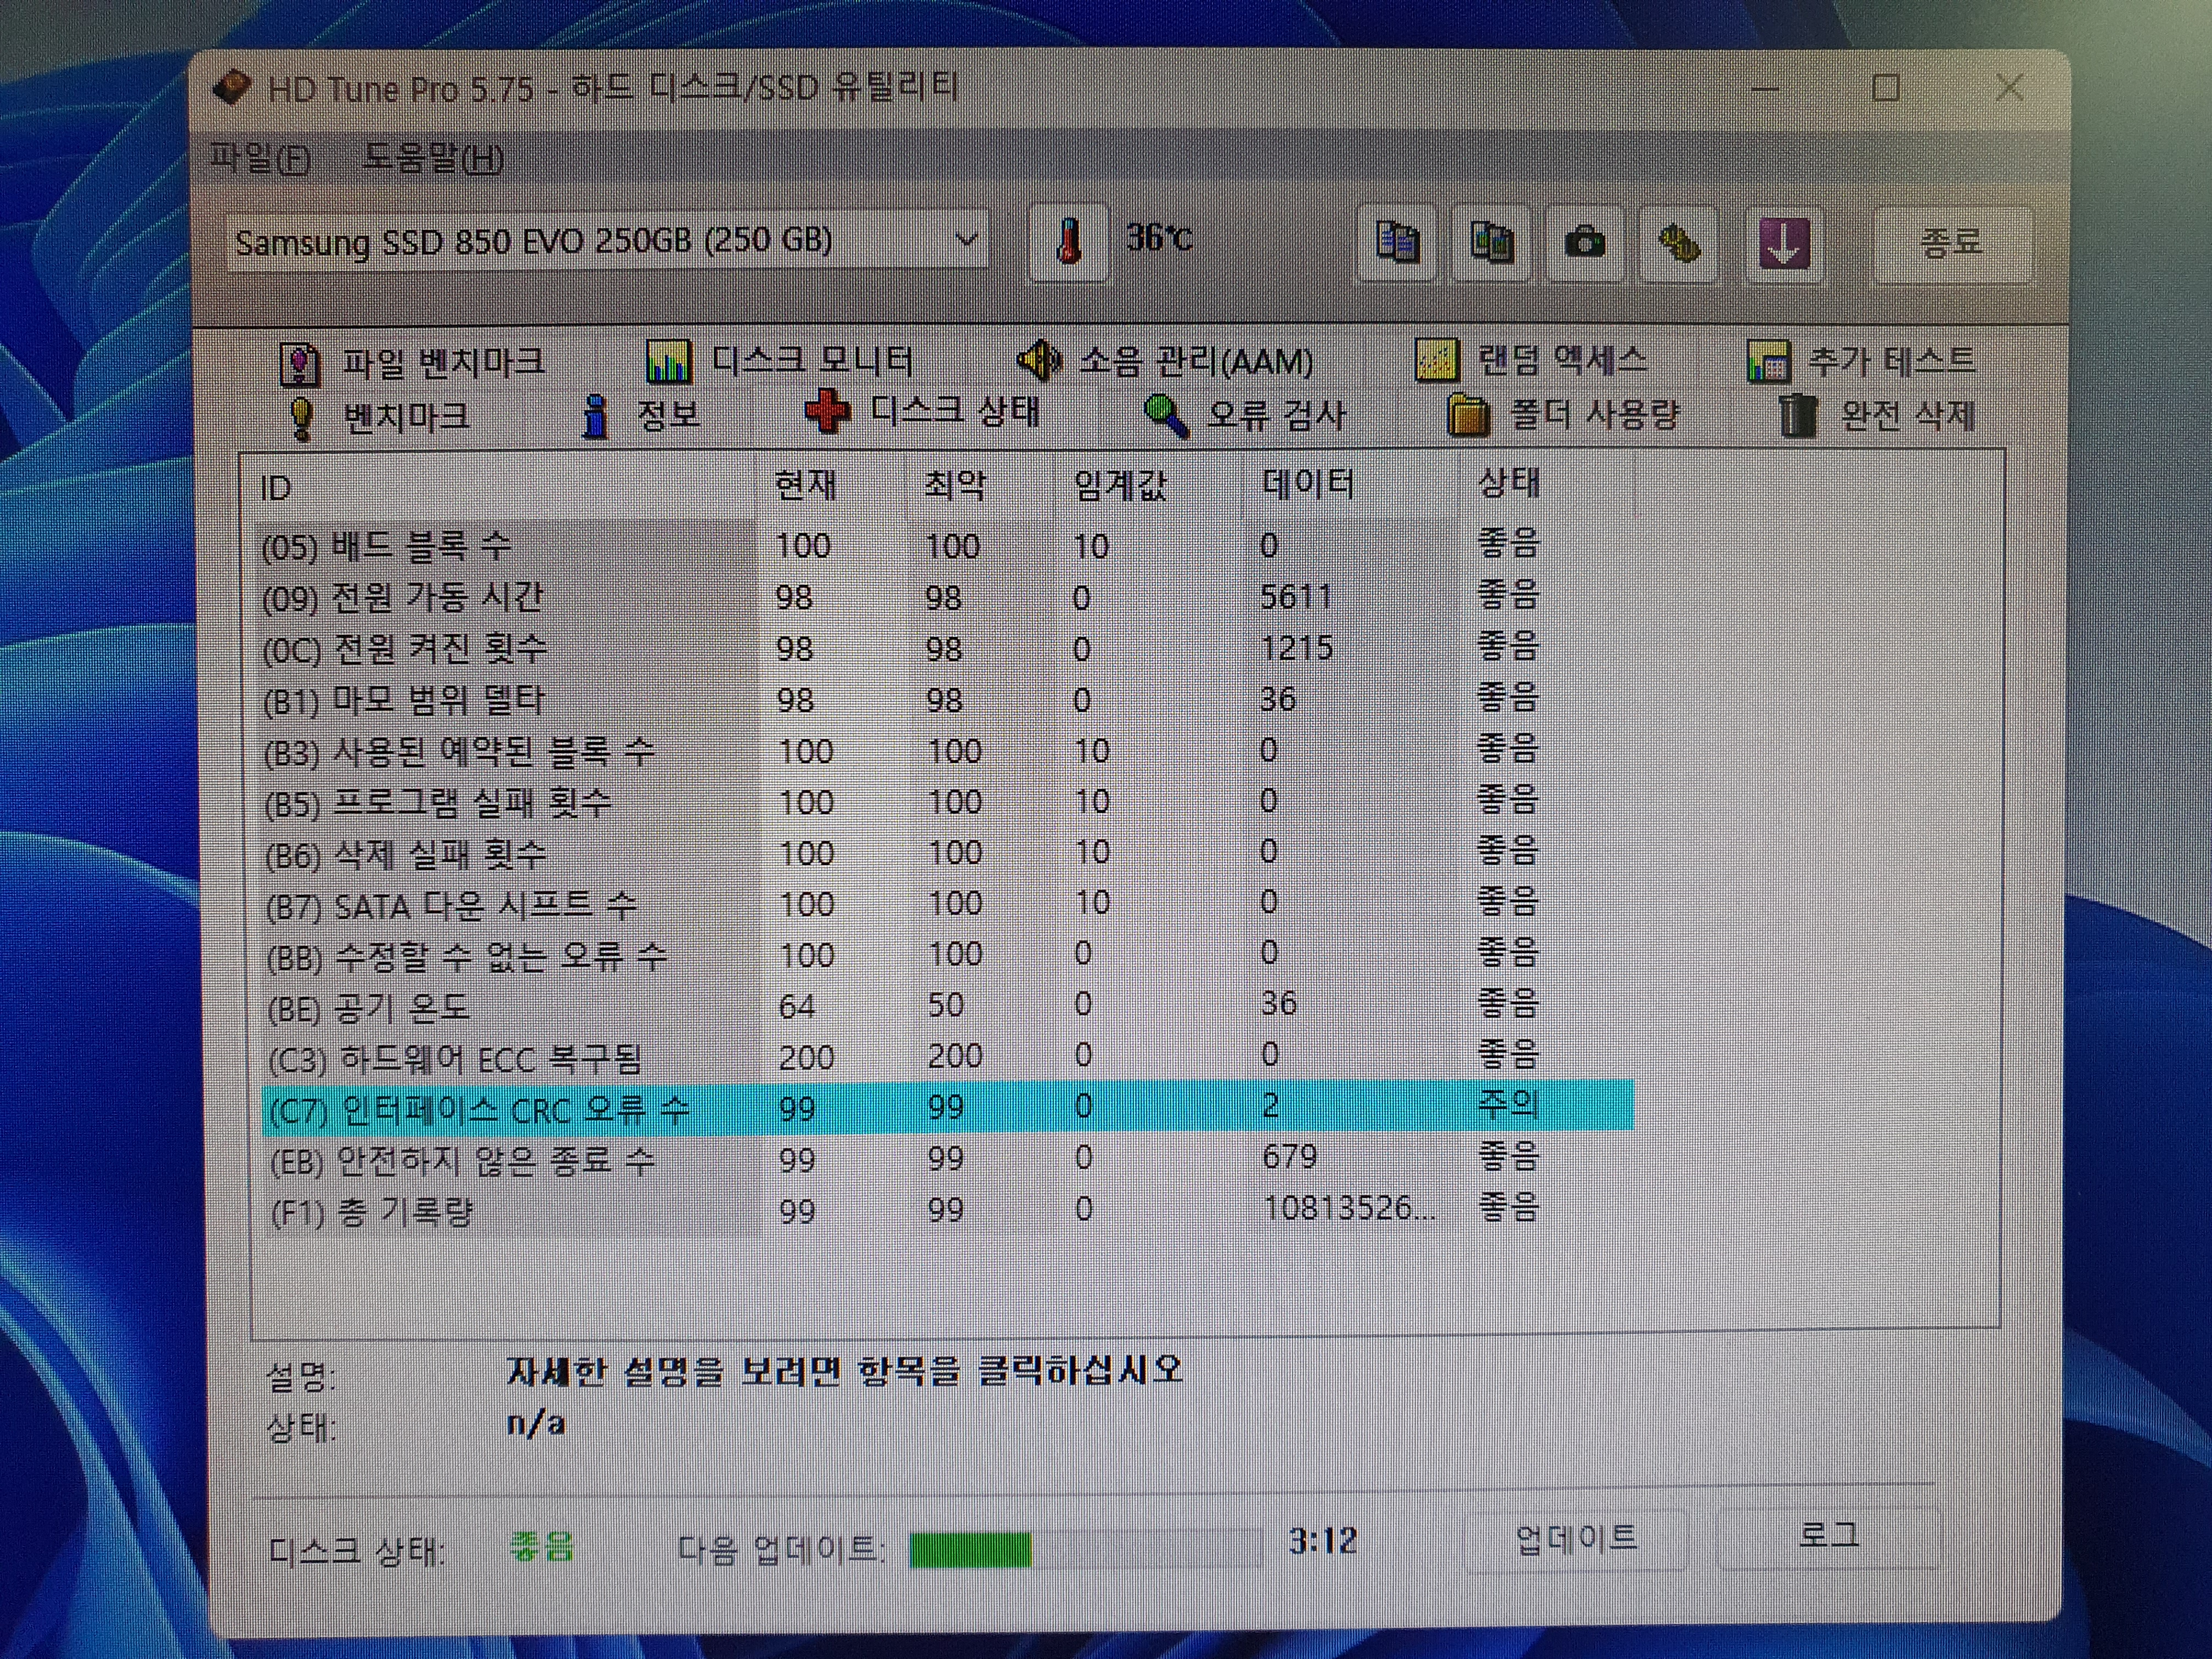
Task: Click the 디스크 모니터 chart icon
Action: [668, 361]
